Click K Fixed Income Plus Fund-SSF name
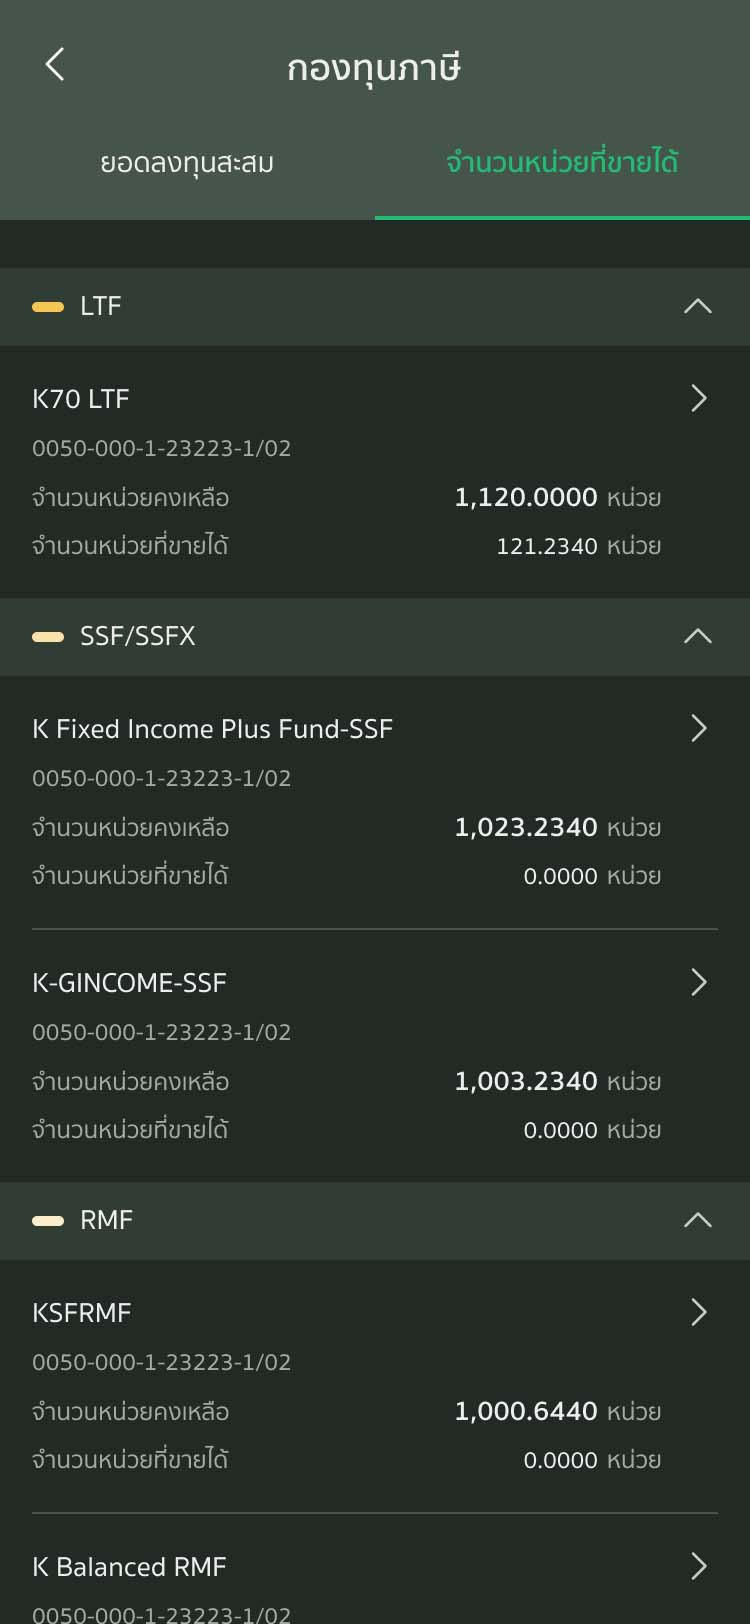Viewport: 750px width, 1624px height. 212,729
